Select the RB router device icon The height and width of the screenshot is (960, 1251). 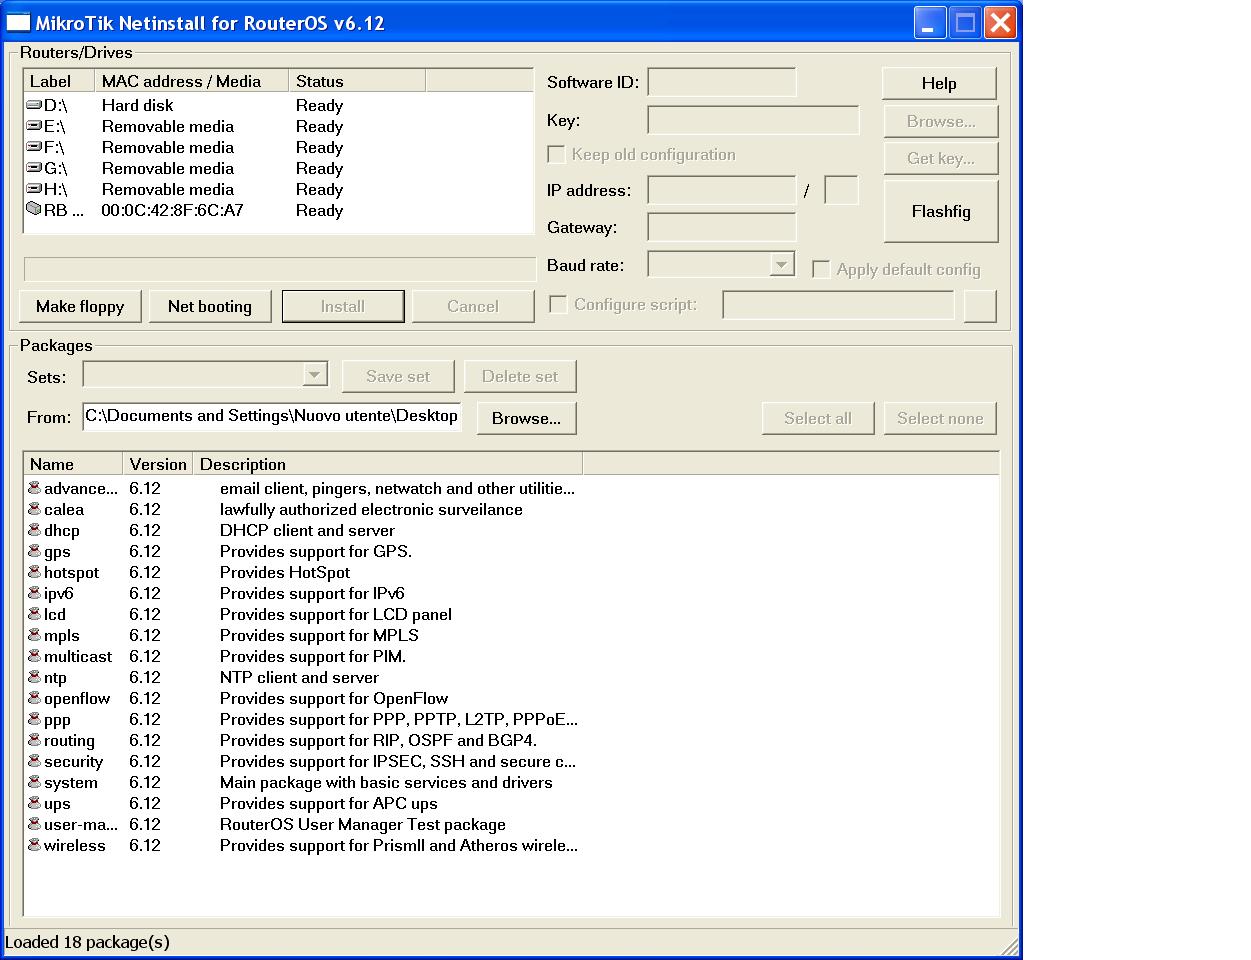[x=33, y=210]
